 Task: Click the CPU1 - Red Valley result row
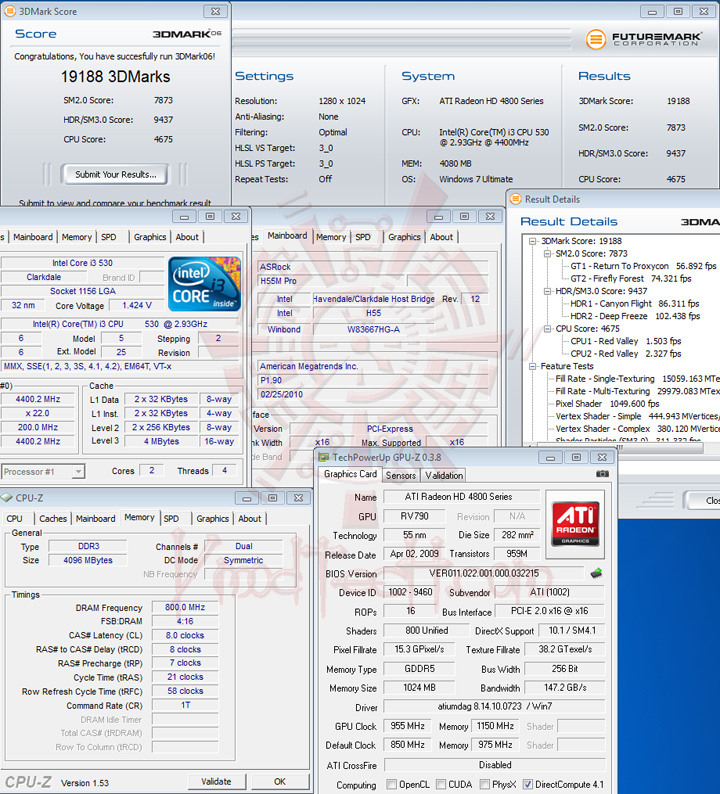tap(626, 341)
